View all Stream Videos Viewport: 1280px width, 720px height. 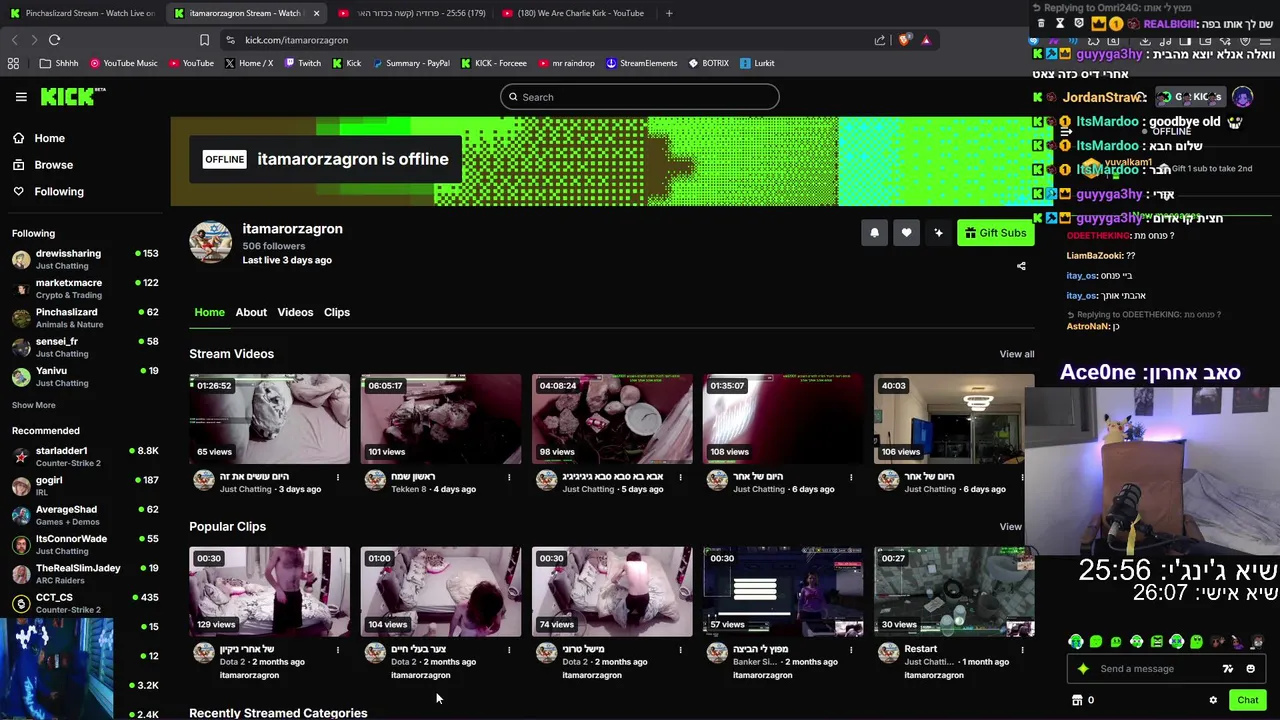coord(1016,354)
